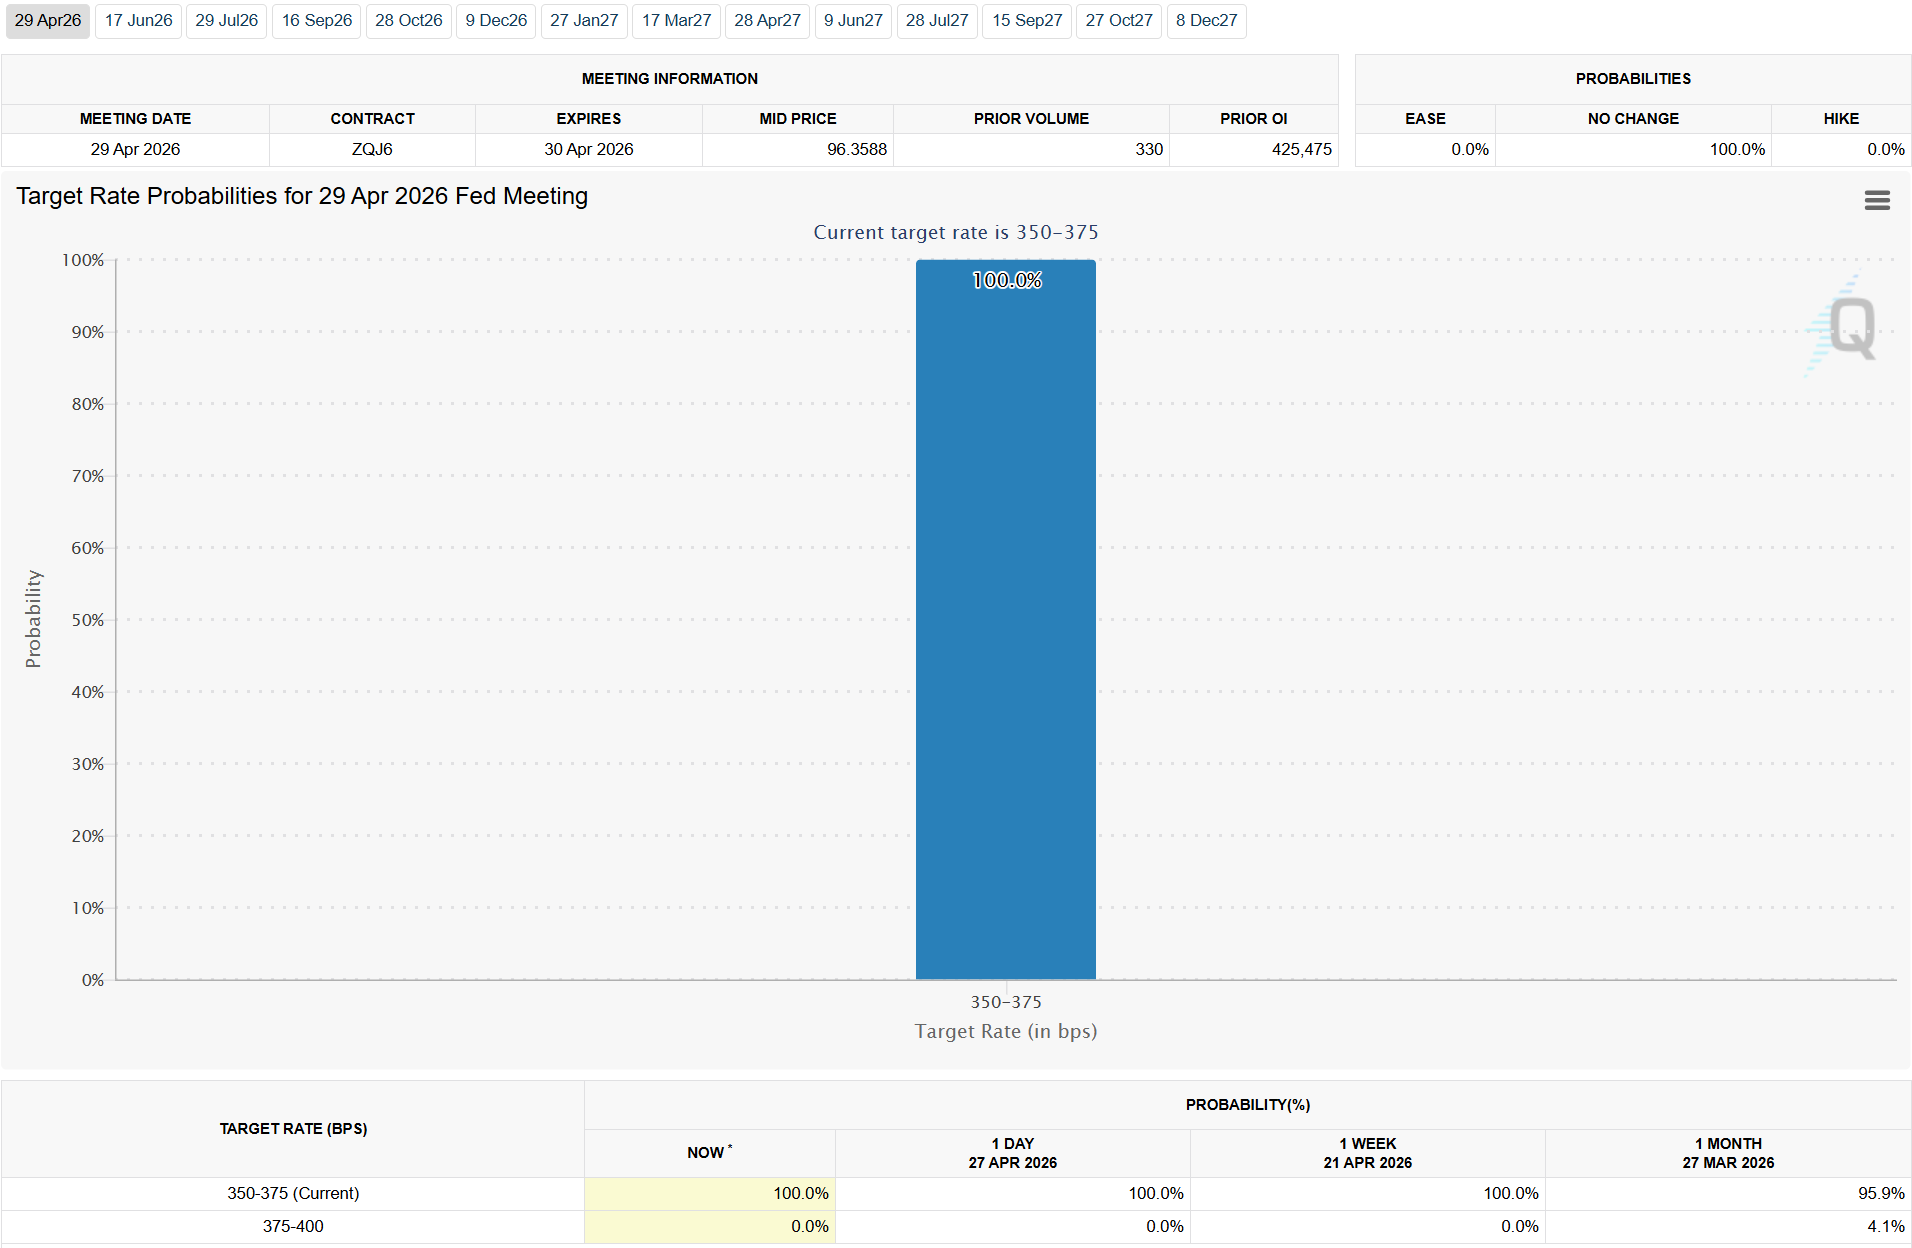Select the 9 Jun27 meeting tab
This screenshot has width=1912, height=1248.
853,21
